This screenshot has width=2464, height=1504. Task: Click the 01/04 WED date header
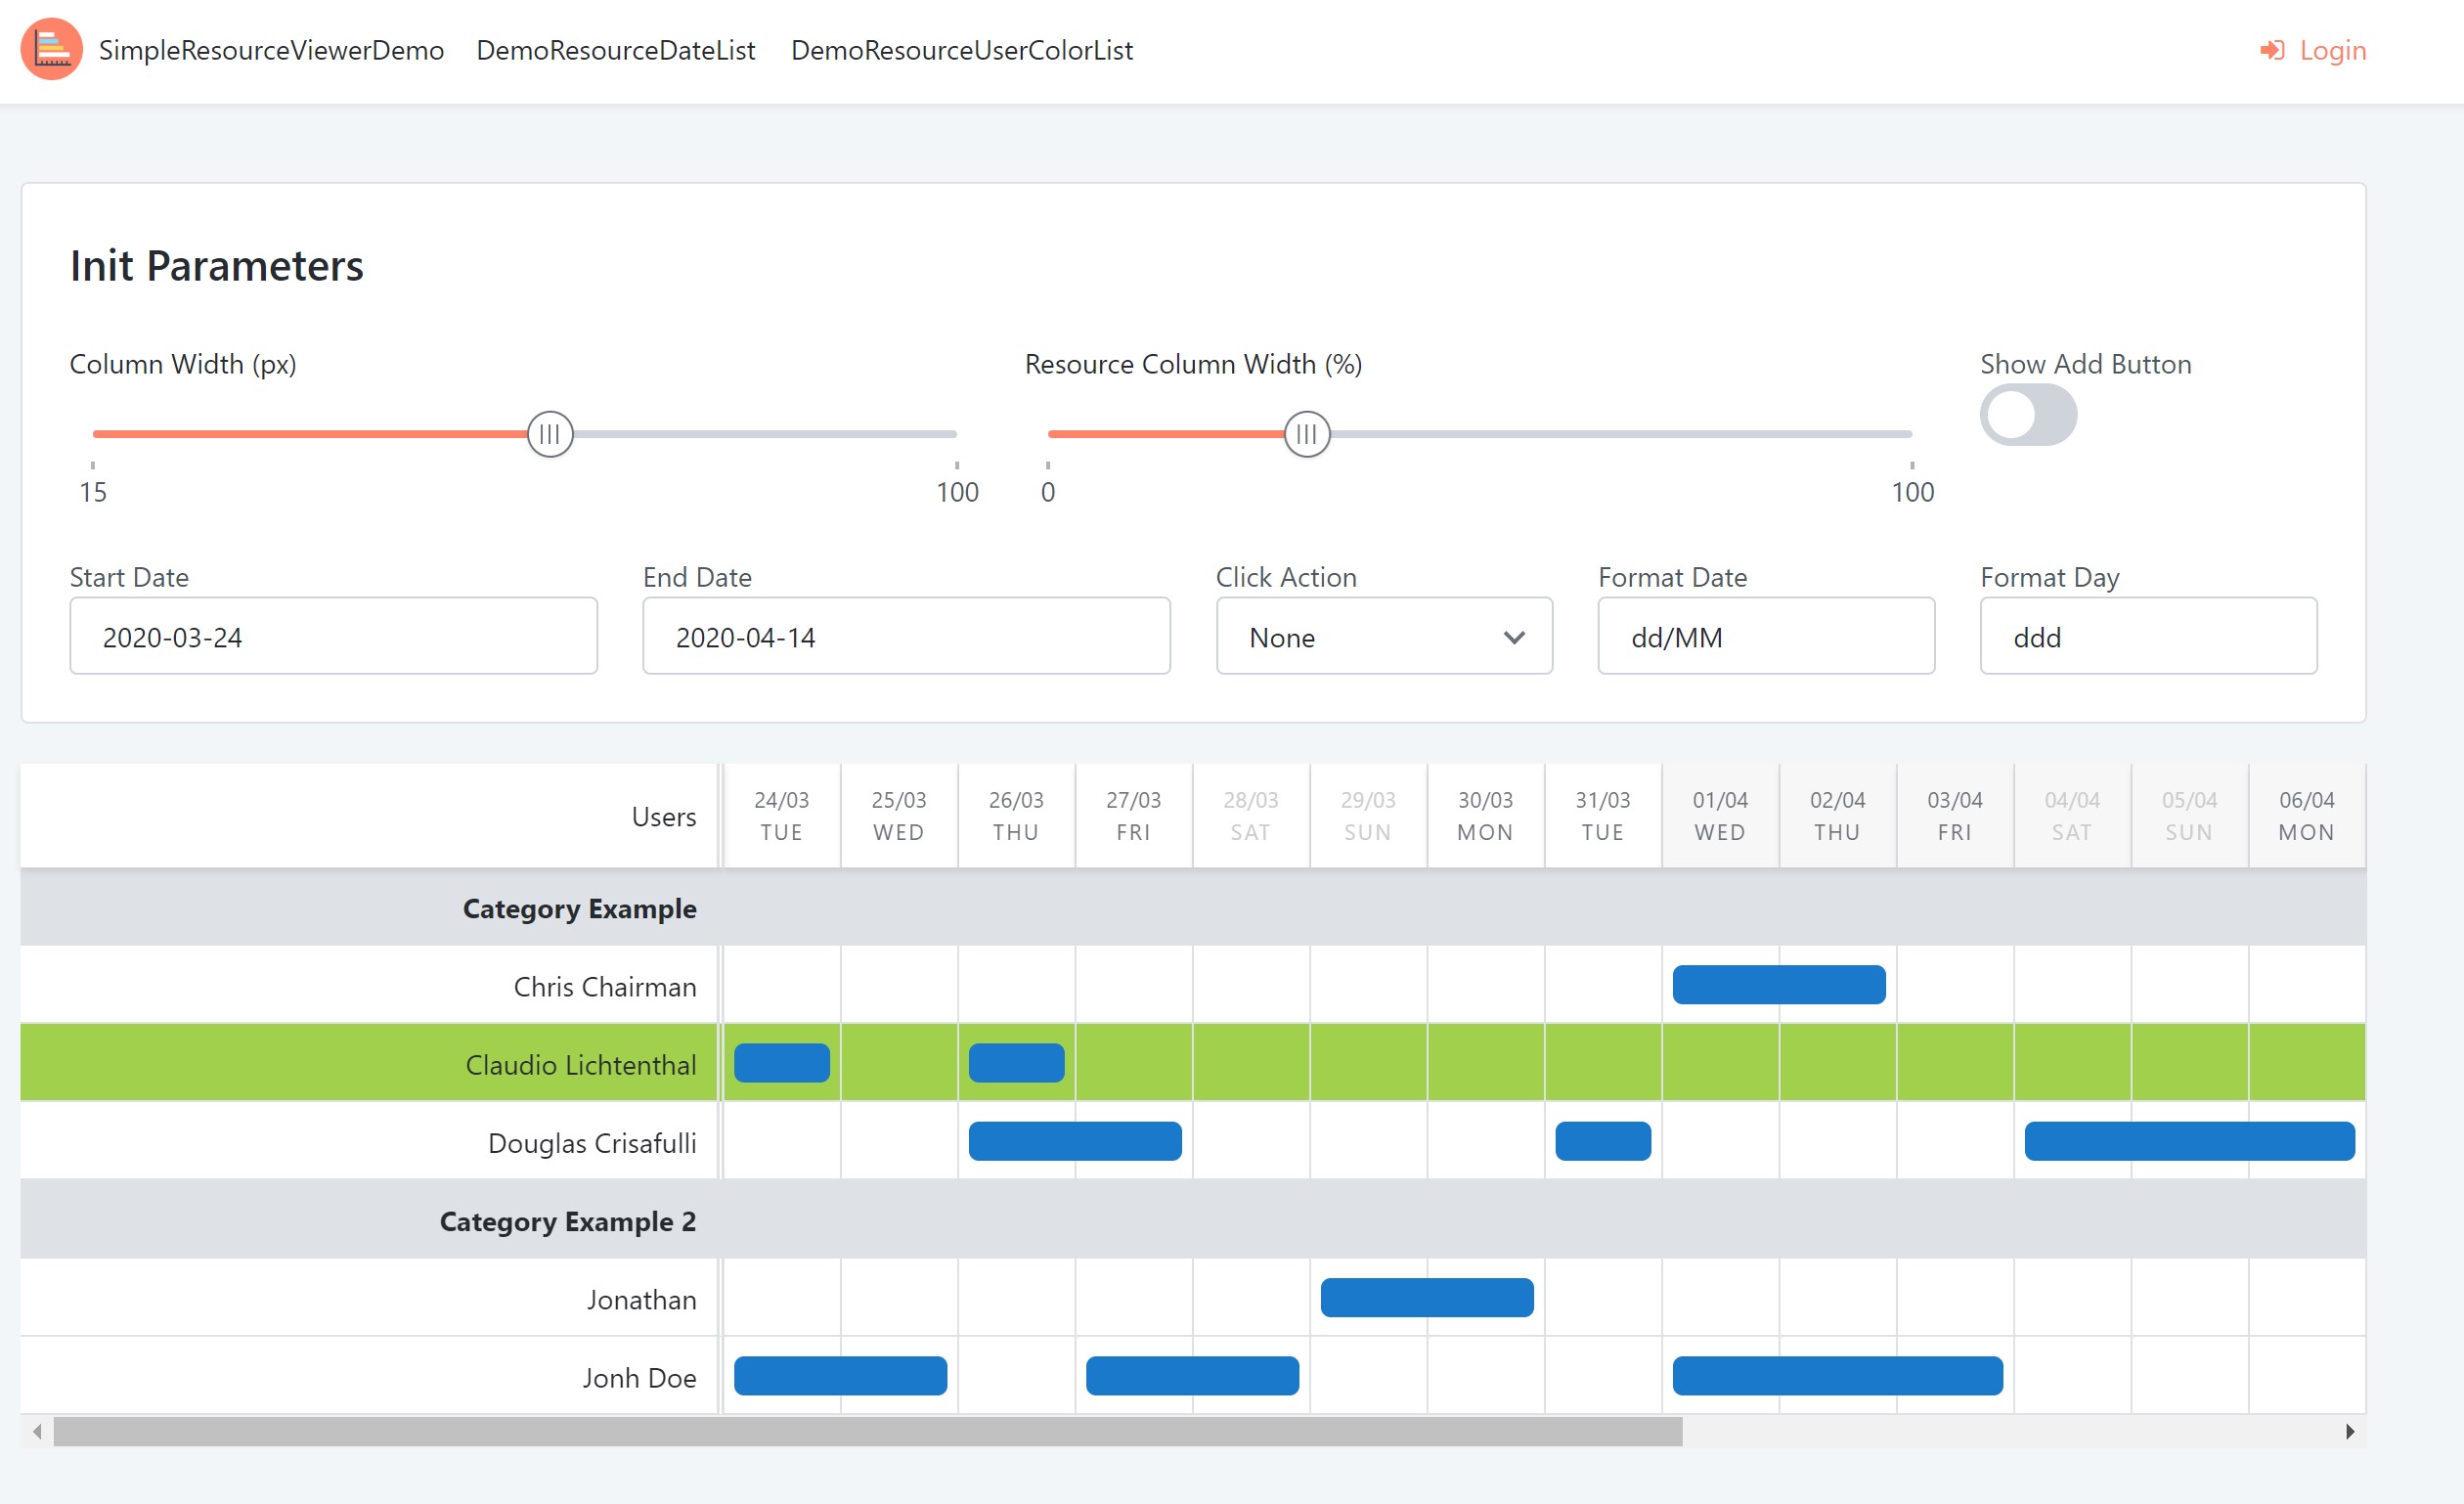pos(1720,816)
